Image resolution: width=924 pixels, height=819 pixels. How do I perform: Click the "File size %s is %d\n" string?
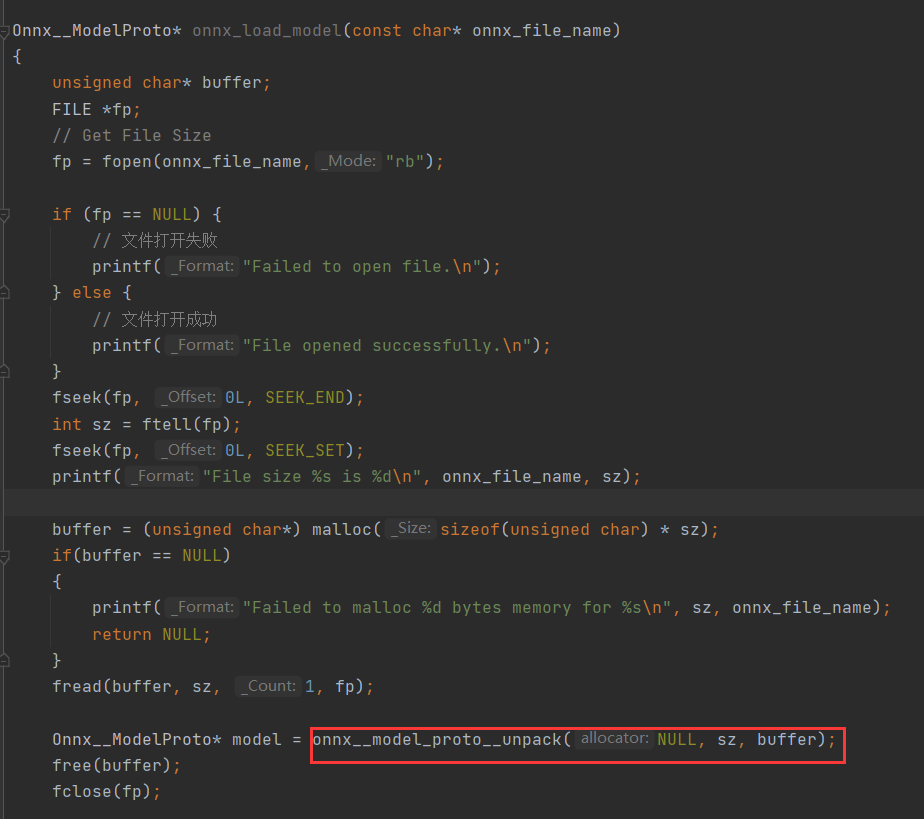coord(312,477)
